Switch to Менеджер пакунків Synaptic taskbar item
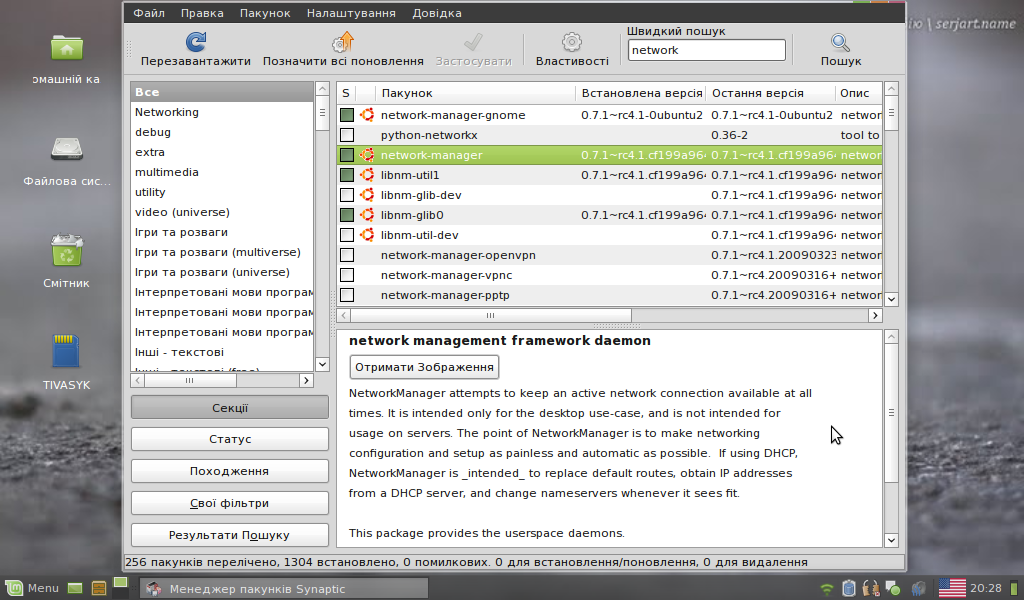This screenshot has width=1024, height=600. (284, 588)
